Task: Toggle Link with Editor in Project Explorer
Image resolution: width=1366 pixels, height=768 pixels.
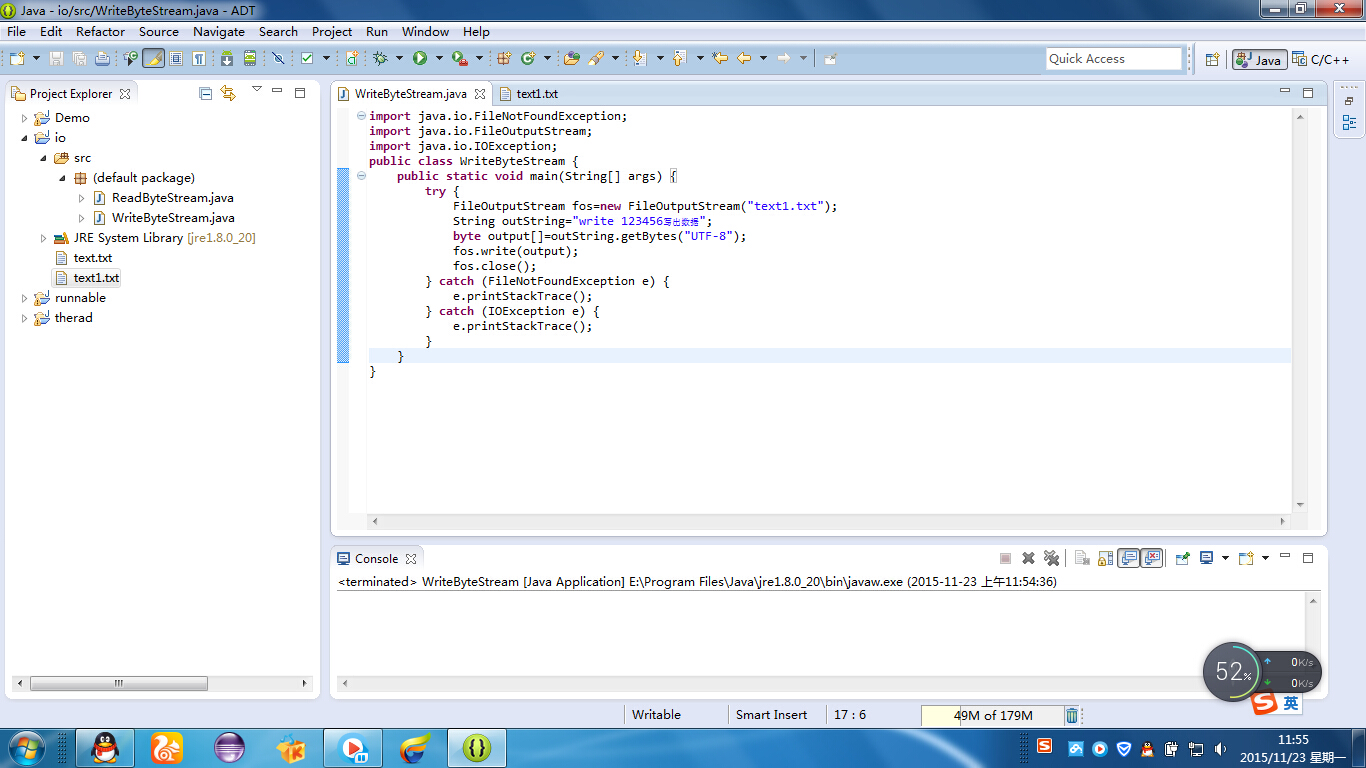Action: pos(228,93)
